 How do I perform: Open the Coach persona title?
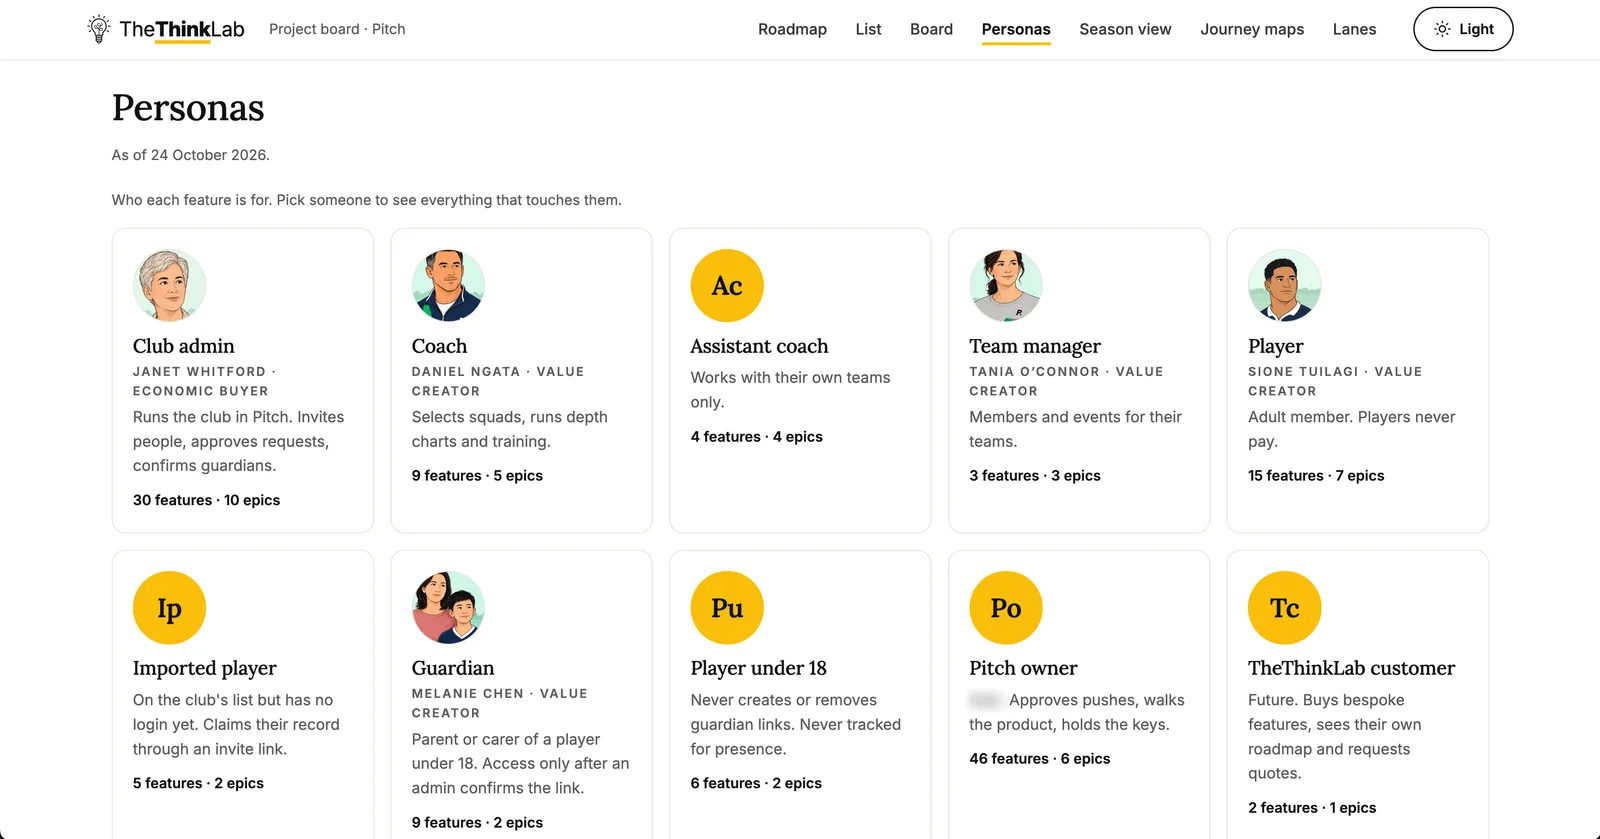pyautogui.click(x=439, y=346)
